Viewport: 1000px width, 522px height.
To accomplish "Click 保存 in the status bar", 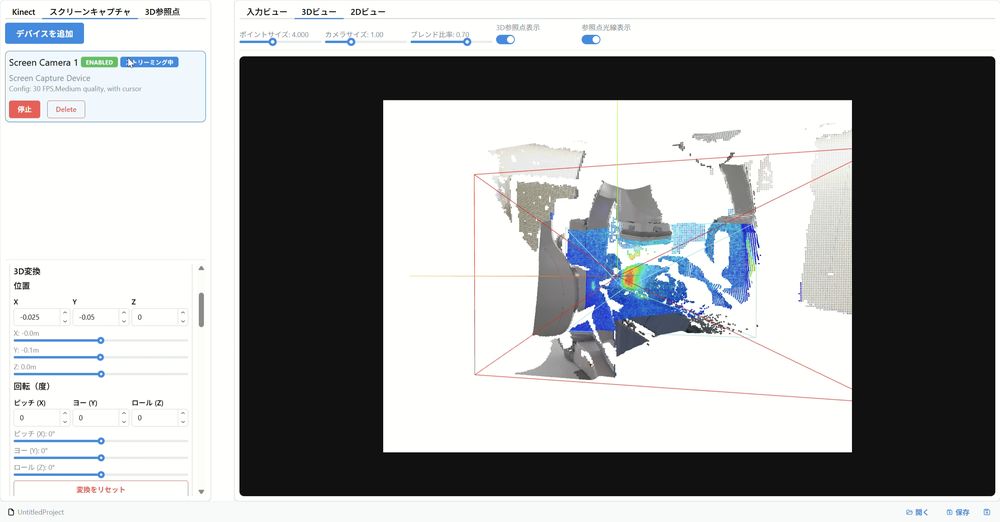I will tap(958, 512).
